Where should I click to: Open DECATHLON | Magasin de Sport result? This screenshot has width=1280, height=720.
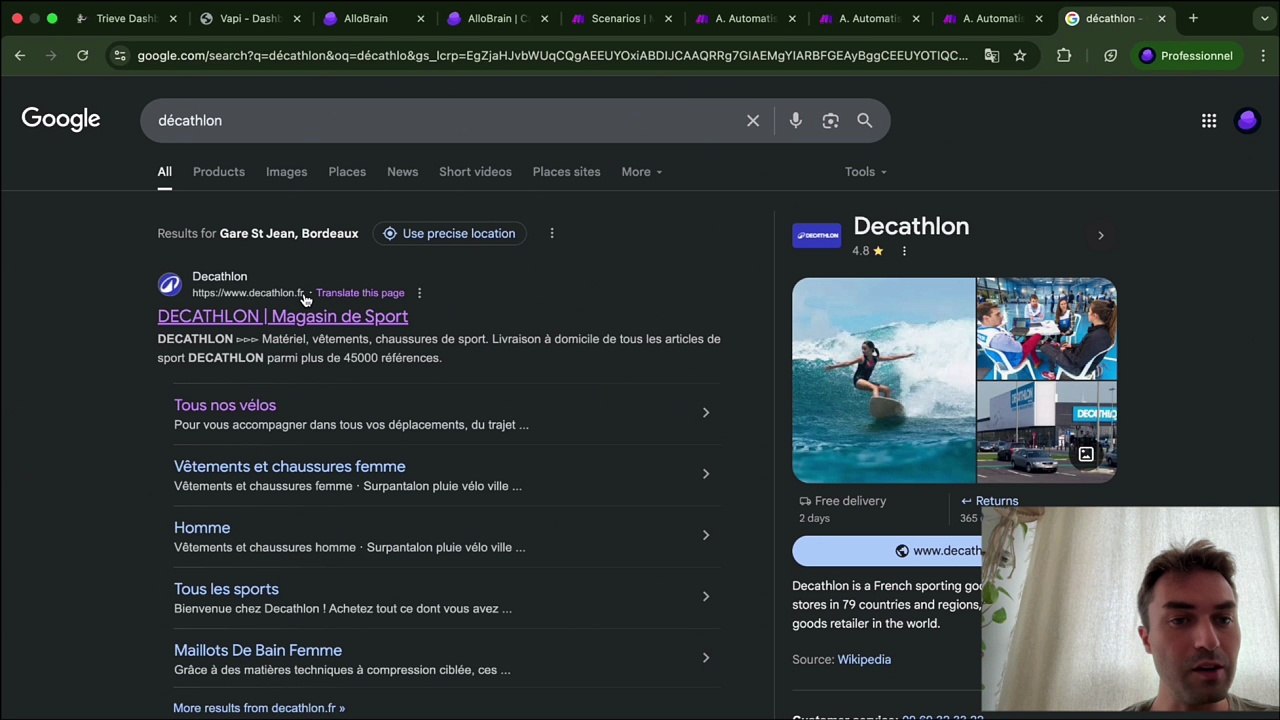283,317
